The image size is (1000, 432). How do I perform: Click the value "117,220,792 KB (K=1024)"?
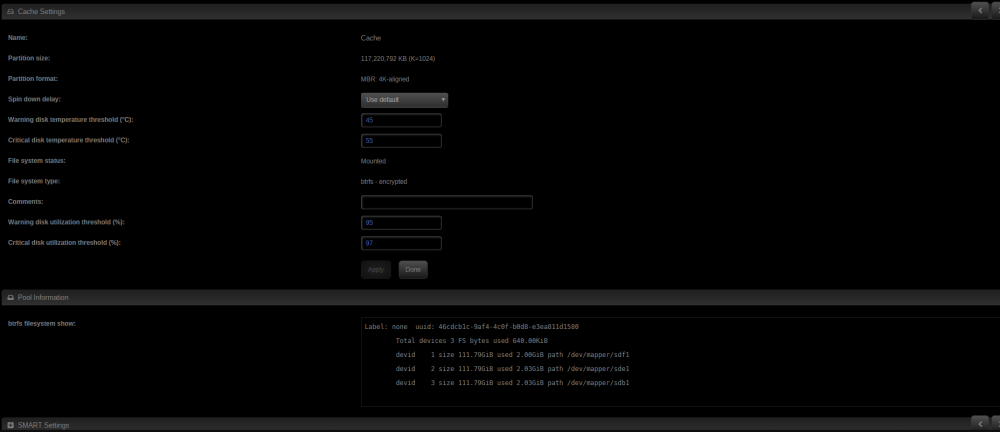pos(398,59)
